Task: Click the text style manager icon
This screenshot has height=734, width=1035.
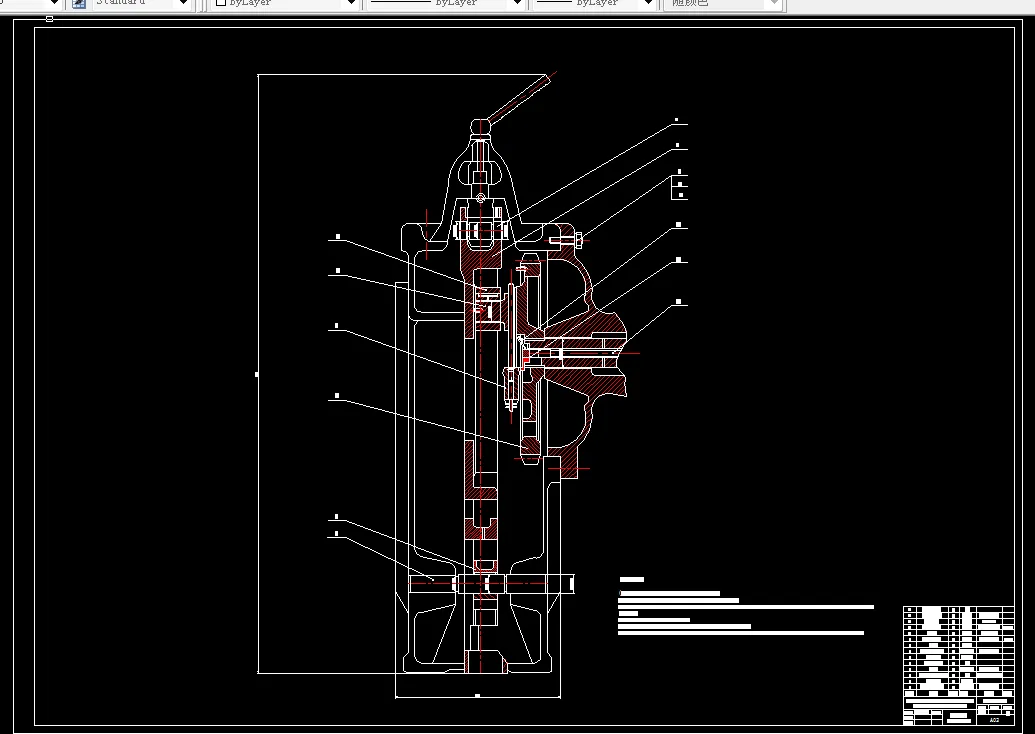Action: point(79,3)
